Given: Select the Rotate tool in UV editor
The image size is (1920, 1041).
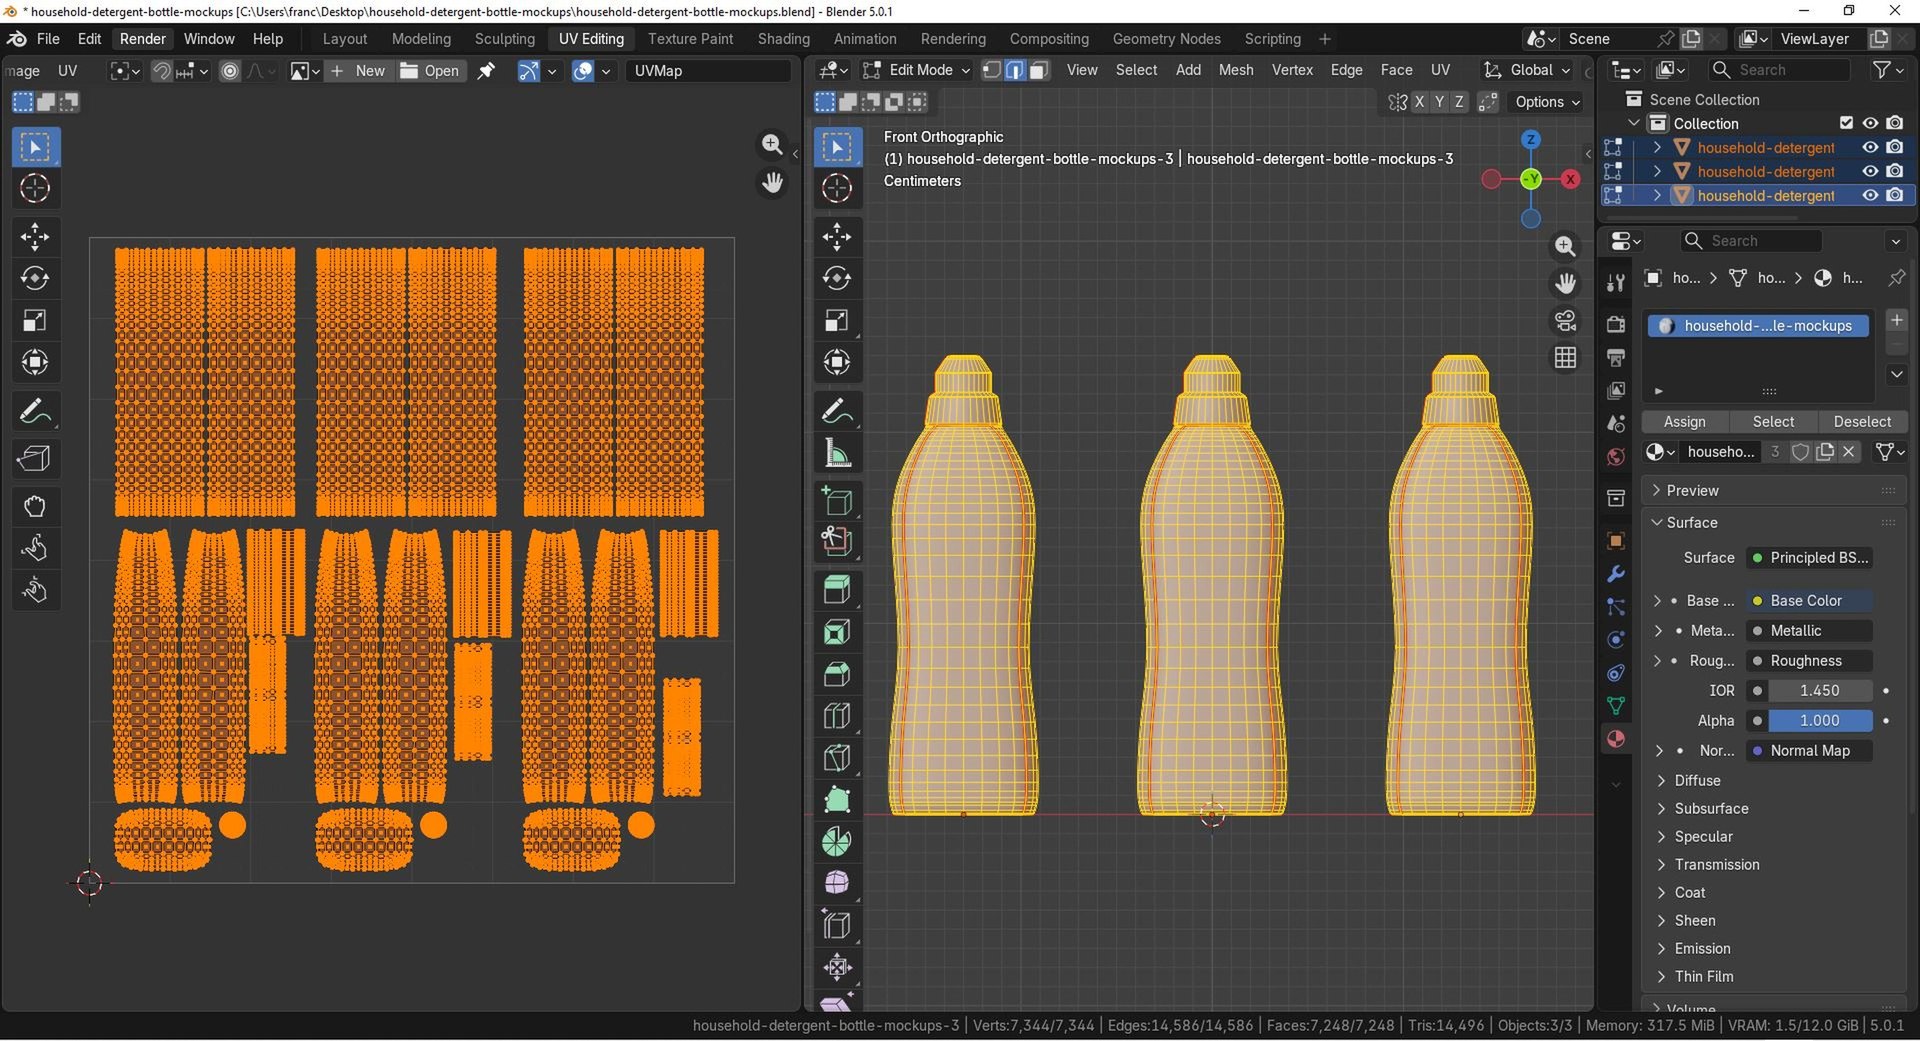Looking at the screenshot, I should (x=35, y=278).
